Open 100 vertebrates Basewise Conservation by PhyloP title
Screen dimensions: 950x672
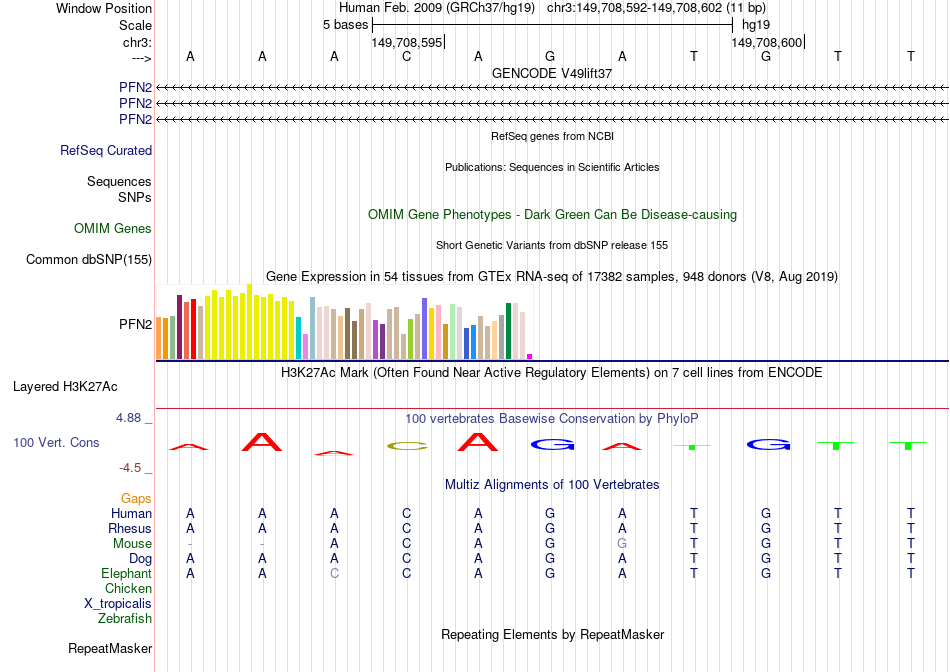(552, 419)
